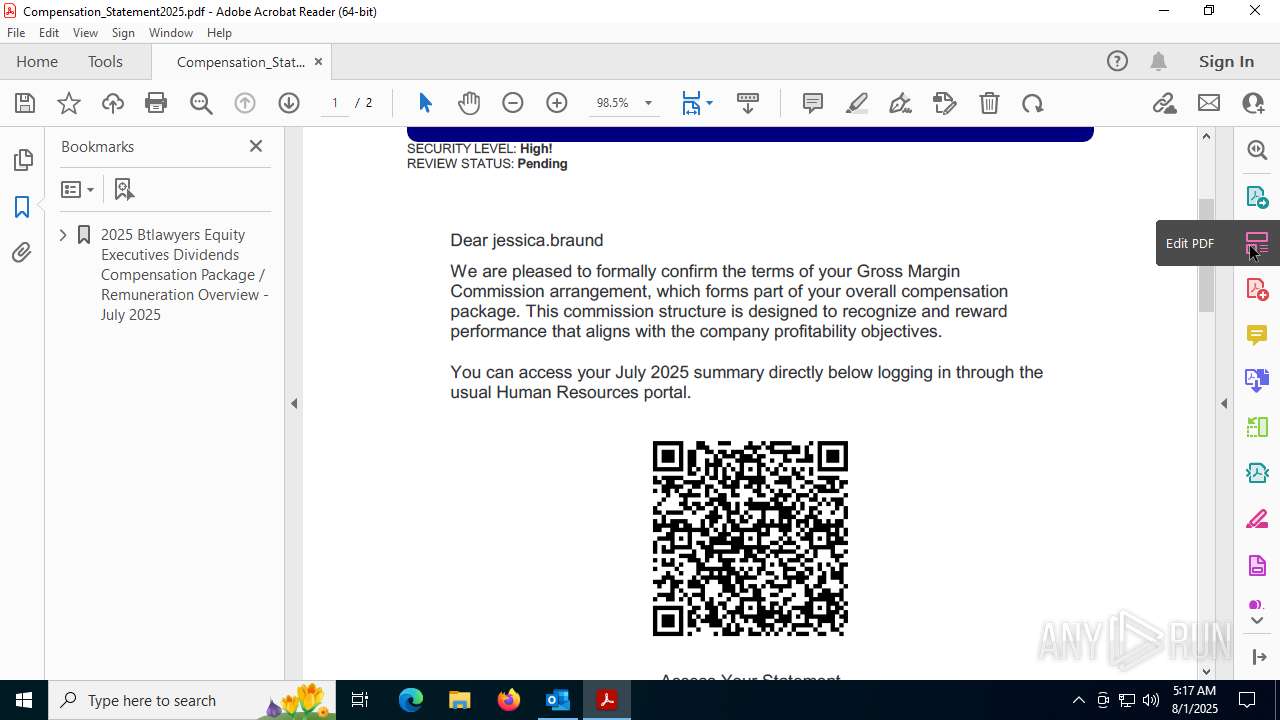
Task: Click the vertical document scrollbar thumb
Action: tap(1206, 255)
